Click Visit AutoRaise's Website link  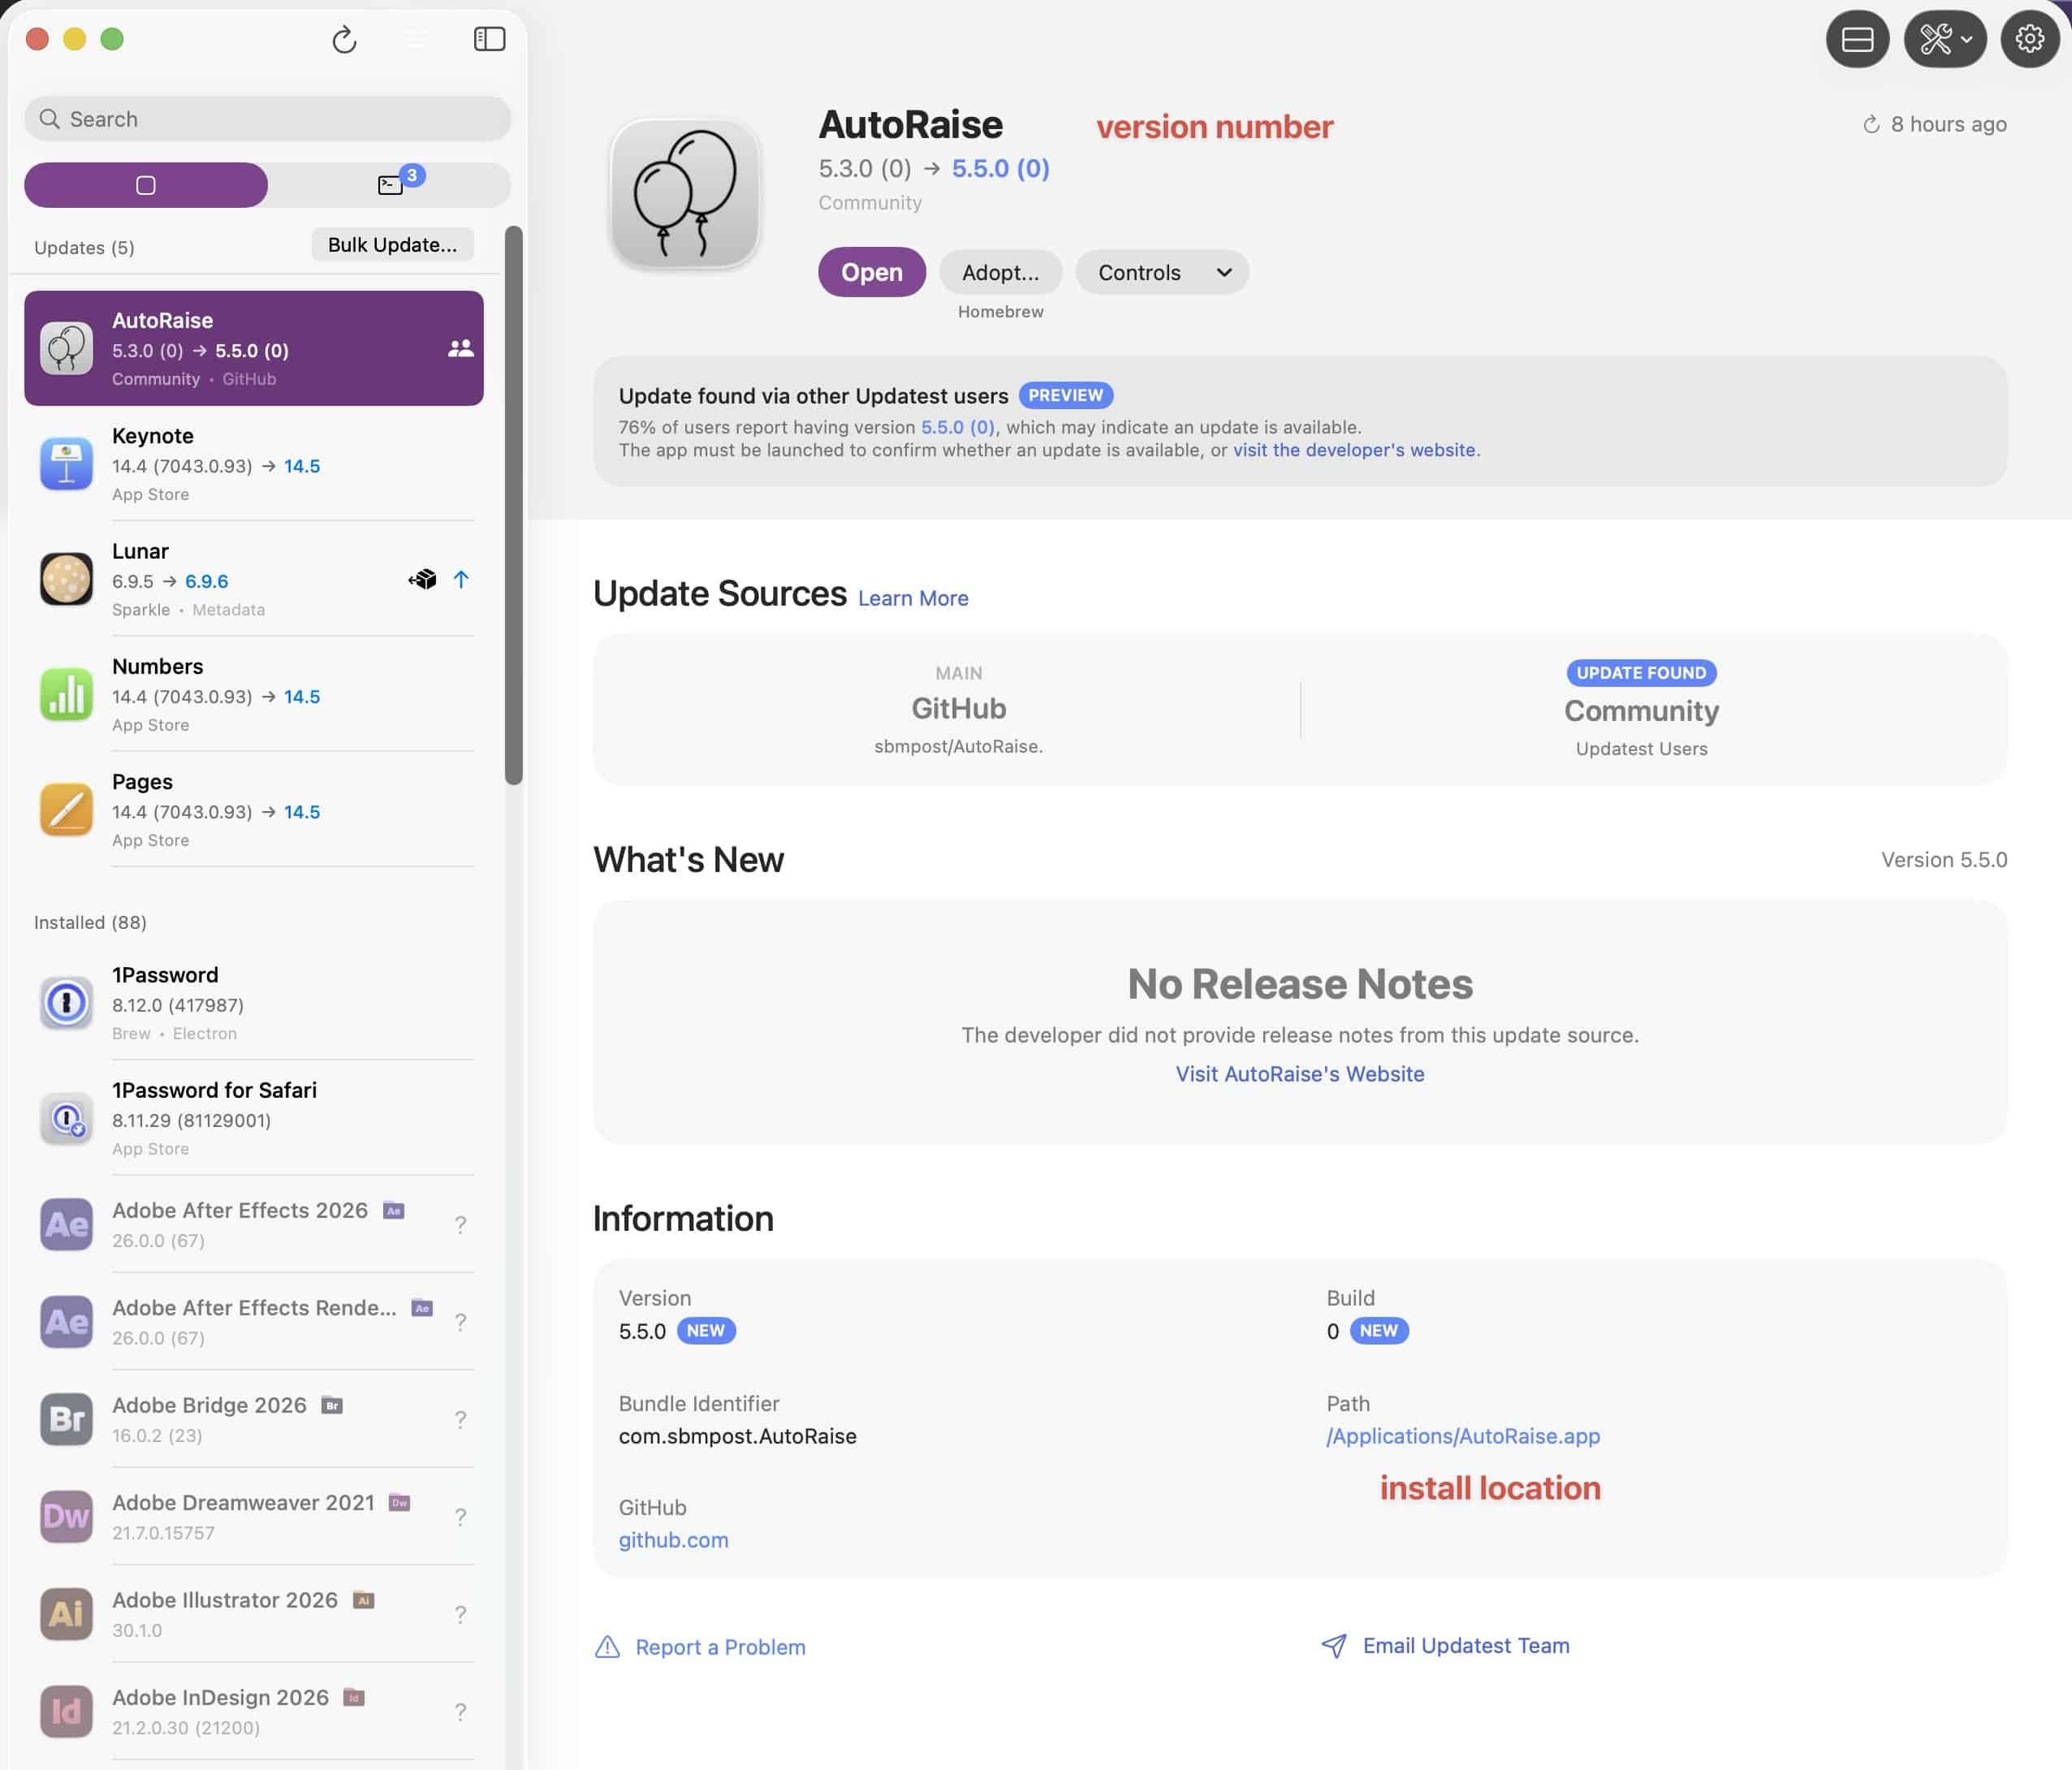click(x=1299, y=1074)
